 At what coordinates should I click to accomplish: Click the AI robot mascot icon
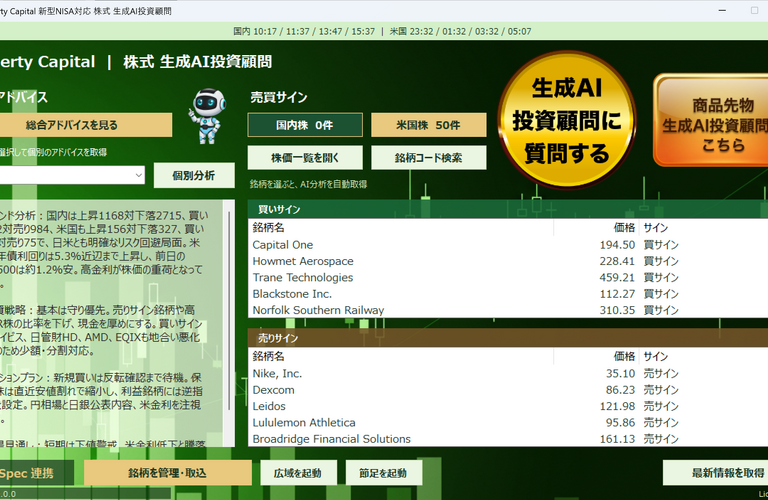pos(207,116)
